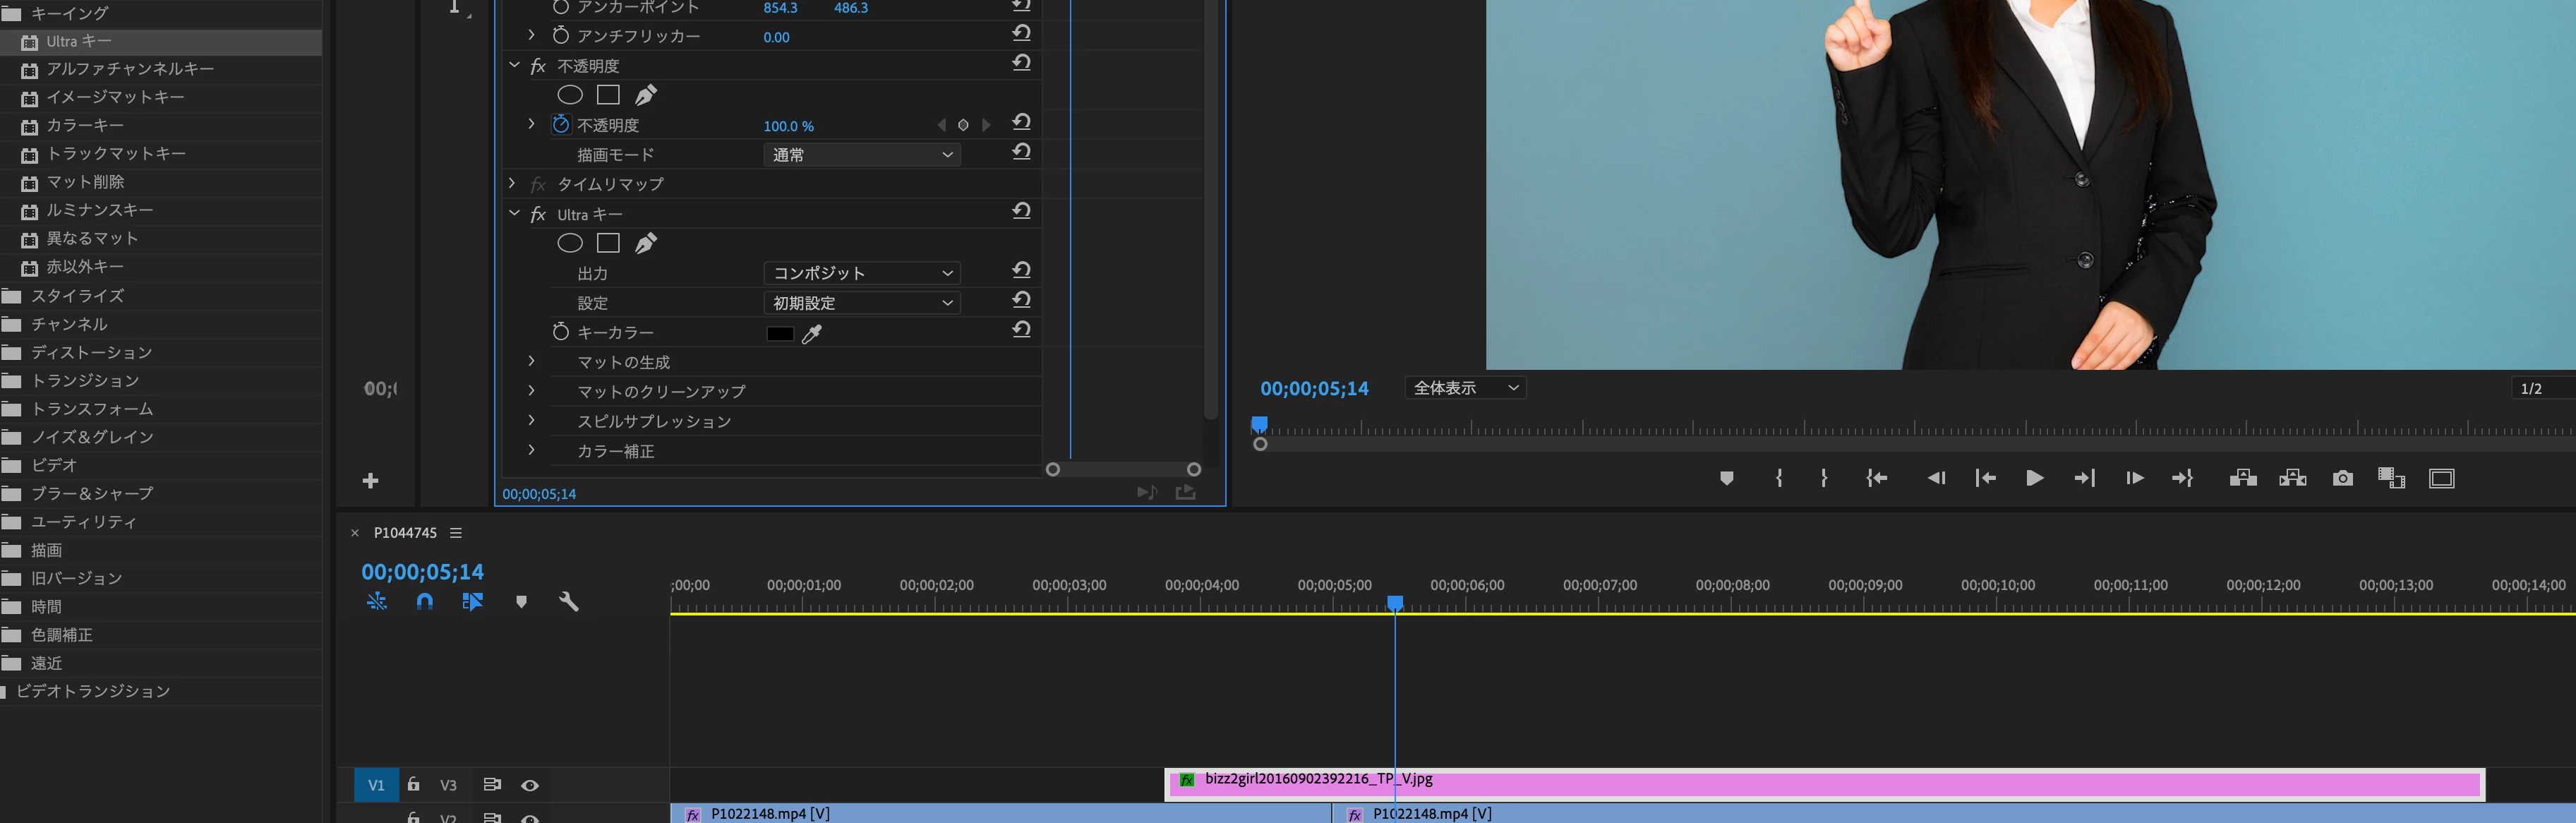Click the Add Marker icon in monitor

click(1726, 479)
